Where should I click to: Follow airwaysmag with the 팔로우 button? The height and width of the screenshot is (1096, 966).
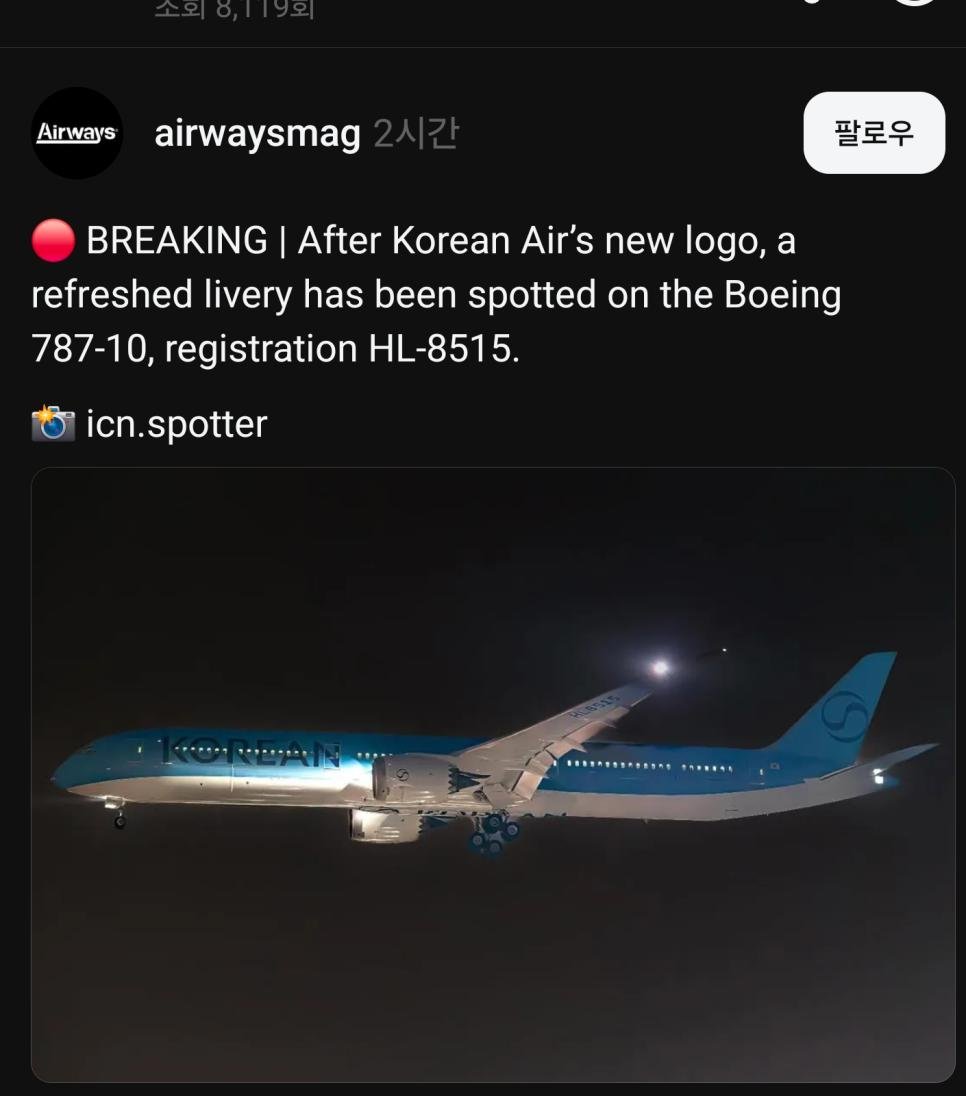(x=874, y=133)
